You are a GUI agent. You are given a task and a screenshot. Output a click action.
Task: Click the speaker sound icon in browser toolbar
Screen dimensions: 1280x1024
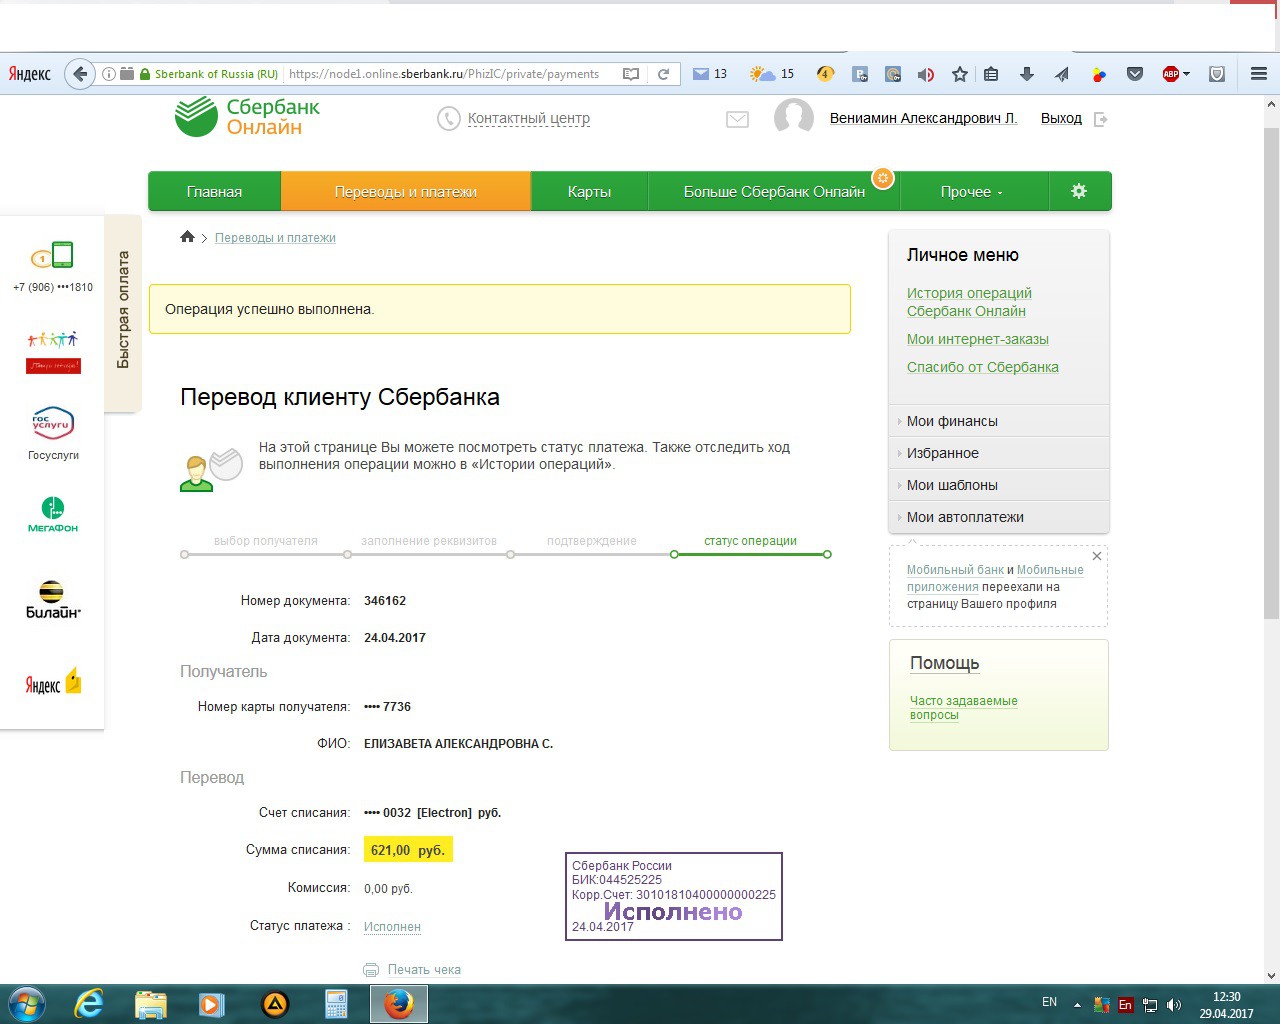coord(926,74)
